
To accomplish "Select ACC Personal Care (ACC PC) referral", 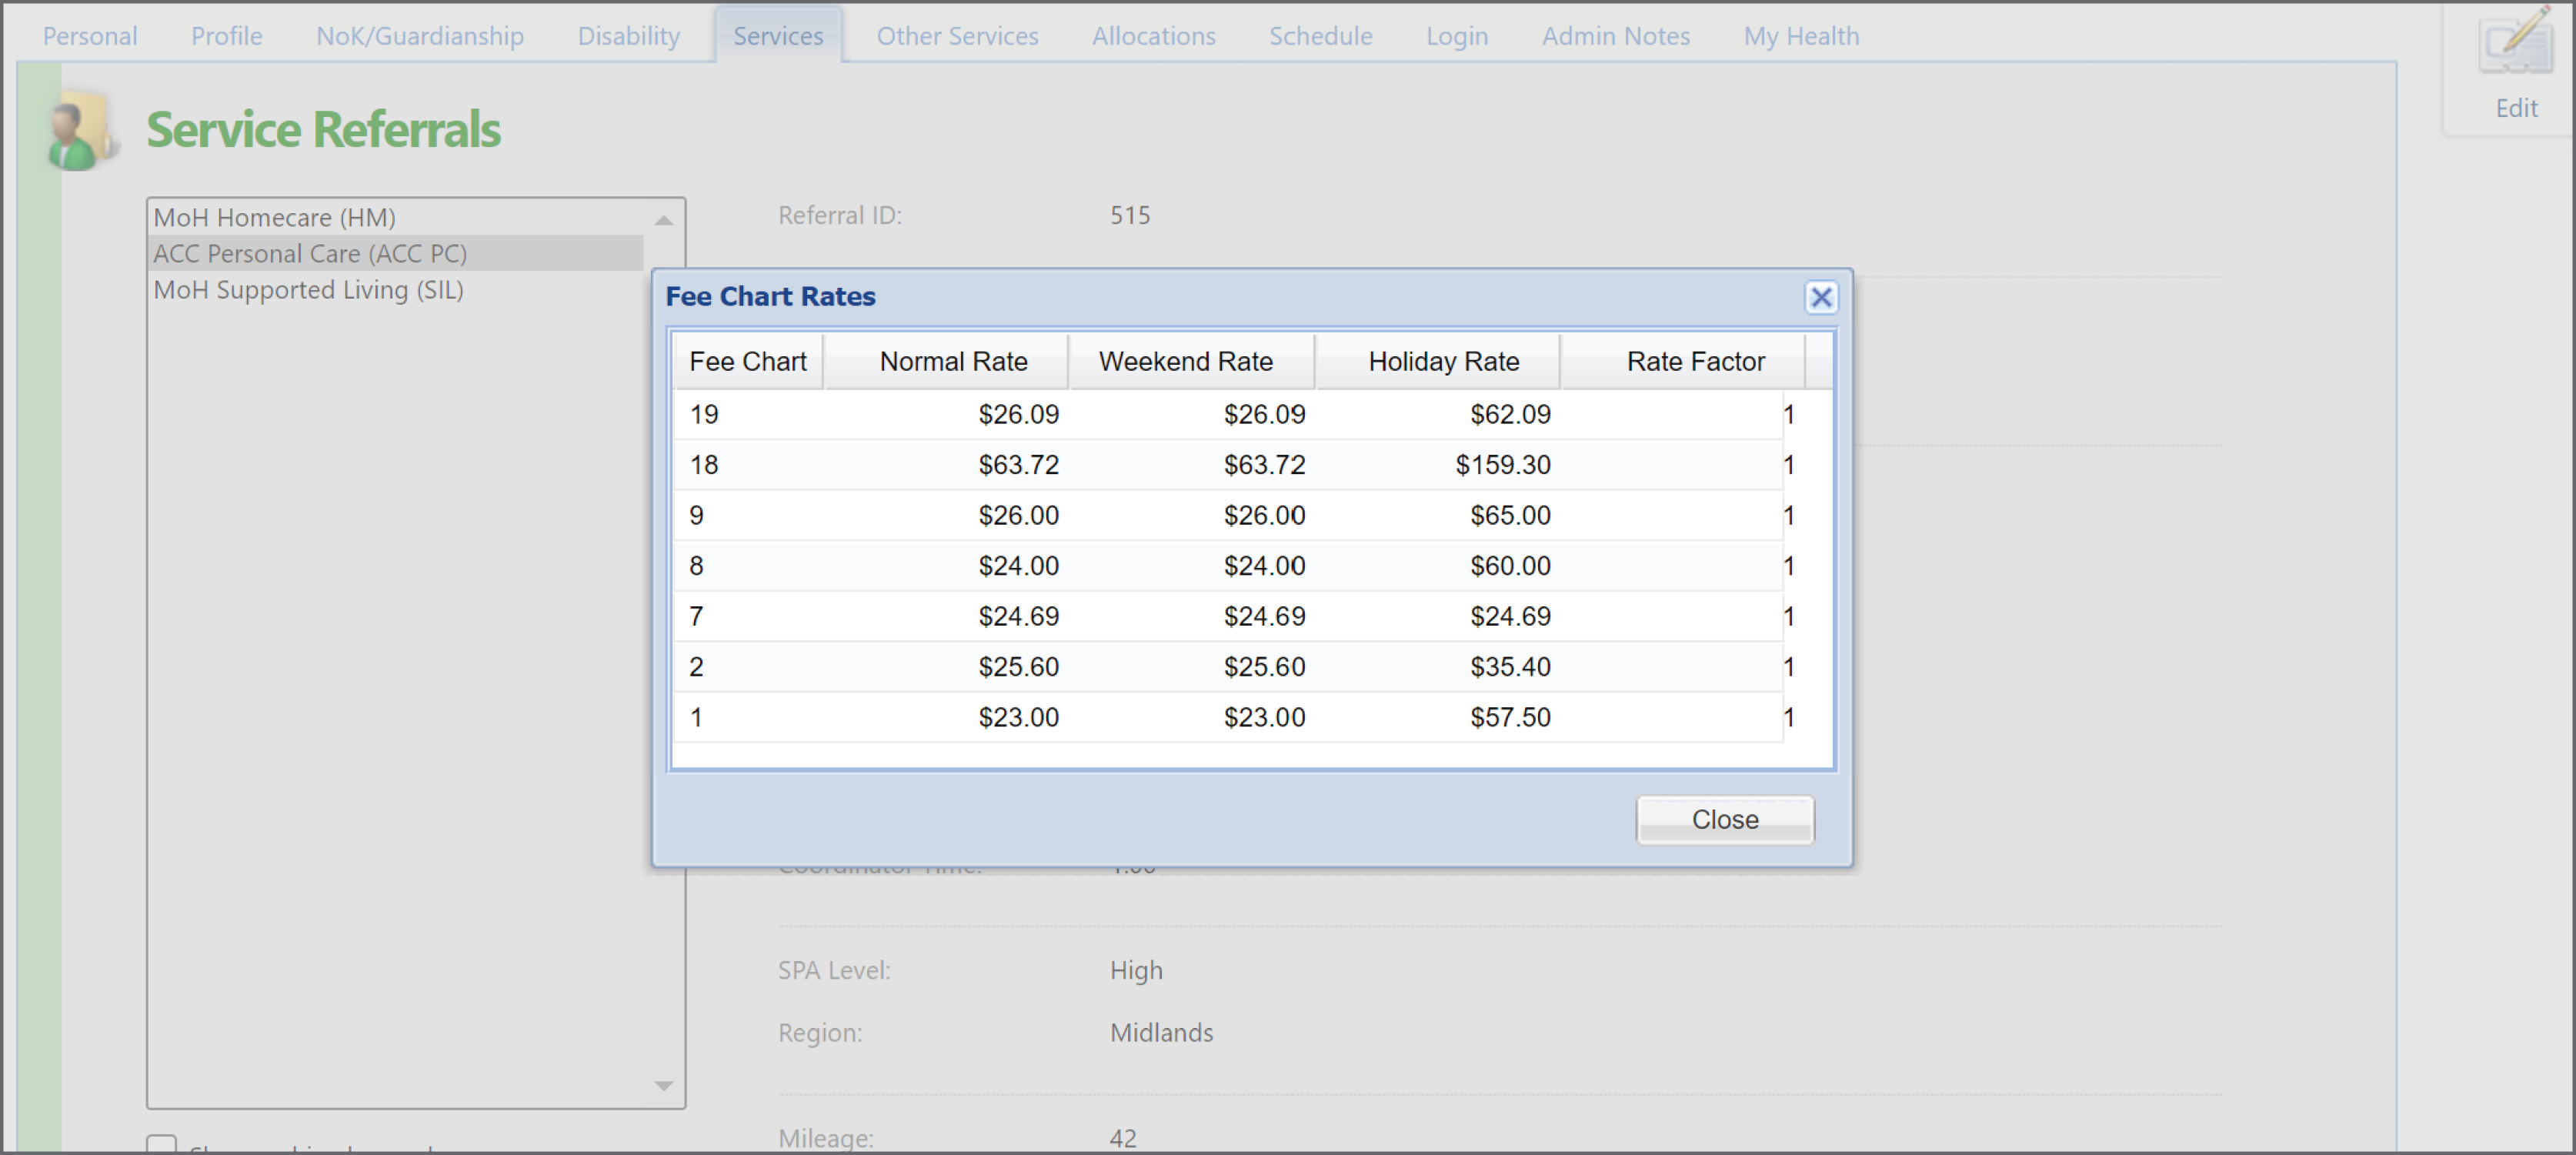I will pyautogui.click(x=310, y=253).
